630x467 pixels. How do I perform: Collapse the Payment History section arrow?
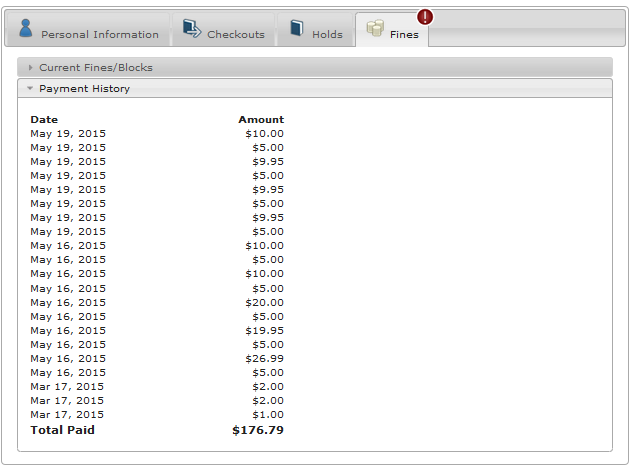click(x=30, y=88)
